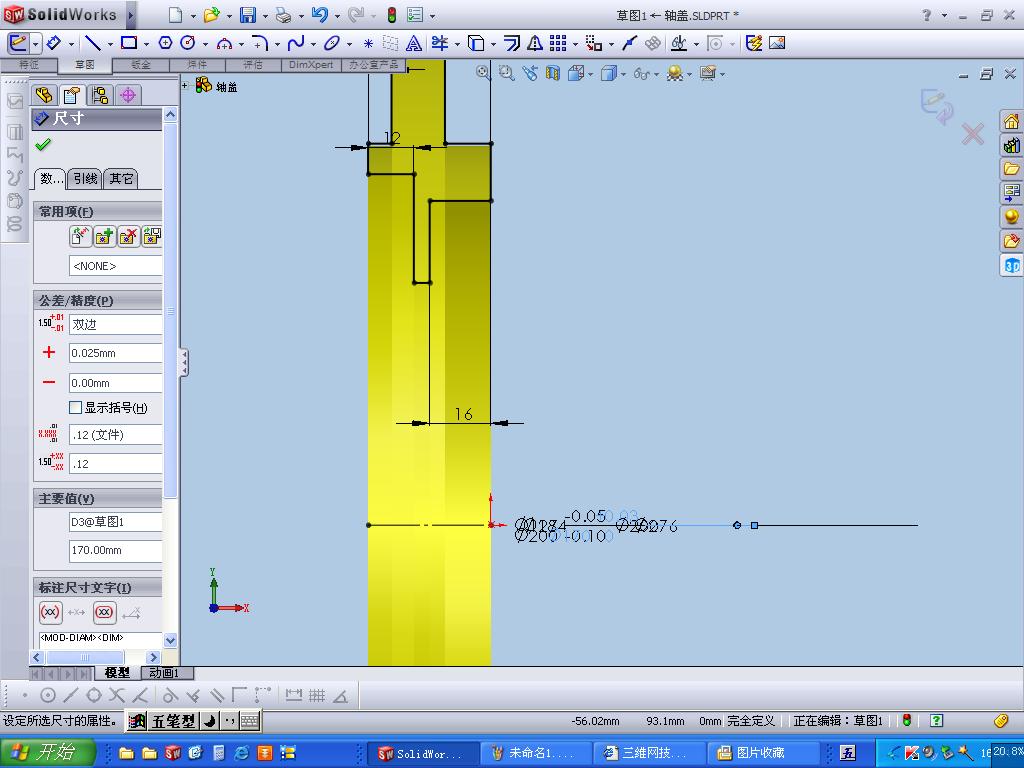Screen dimensions: 1024x768
Task: Click the plus tolerance field 0.025mm
Action: [x=116, y=353]
